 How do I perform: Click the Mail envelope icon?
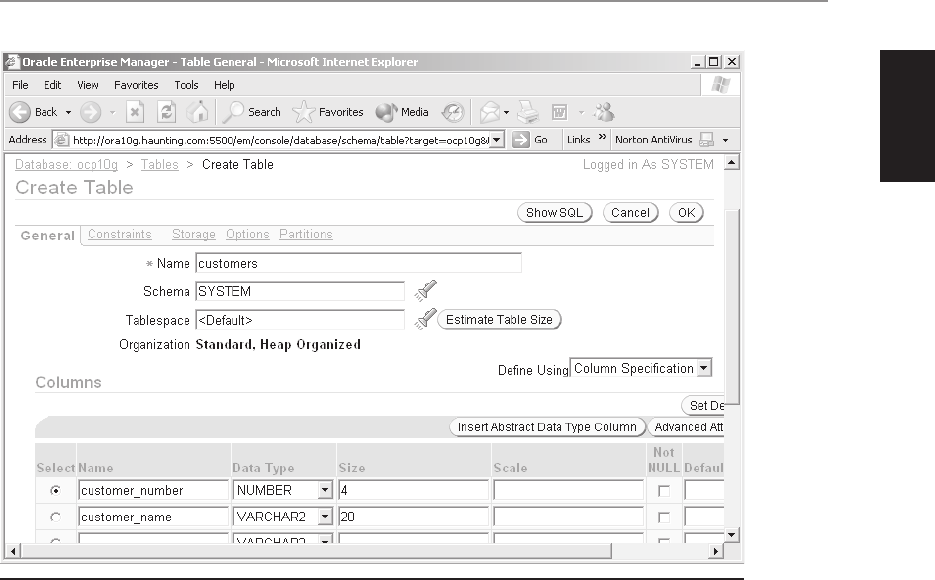(x=490, y=112)
